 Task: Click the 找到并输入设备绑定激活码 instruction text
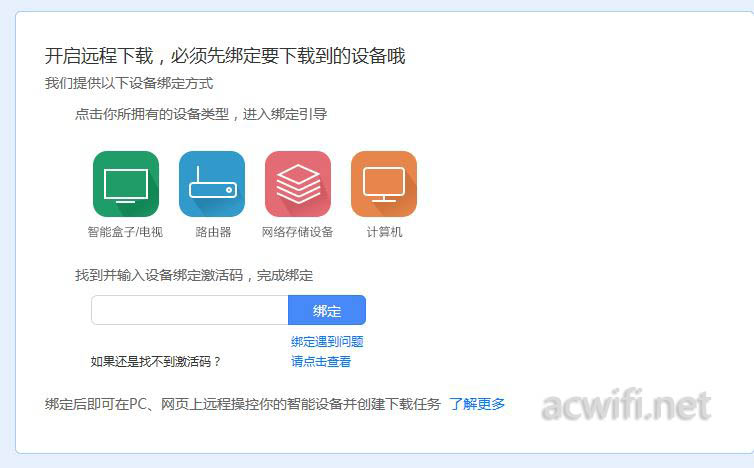tap(159, 275)
